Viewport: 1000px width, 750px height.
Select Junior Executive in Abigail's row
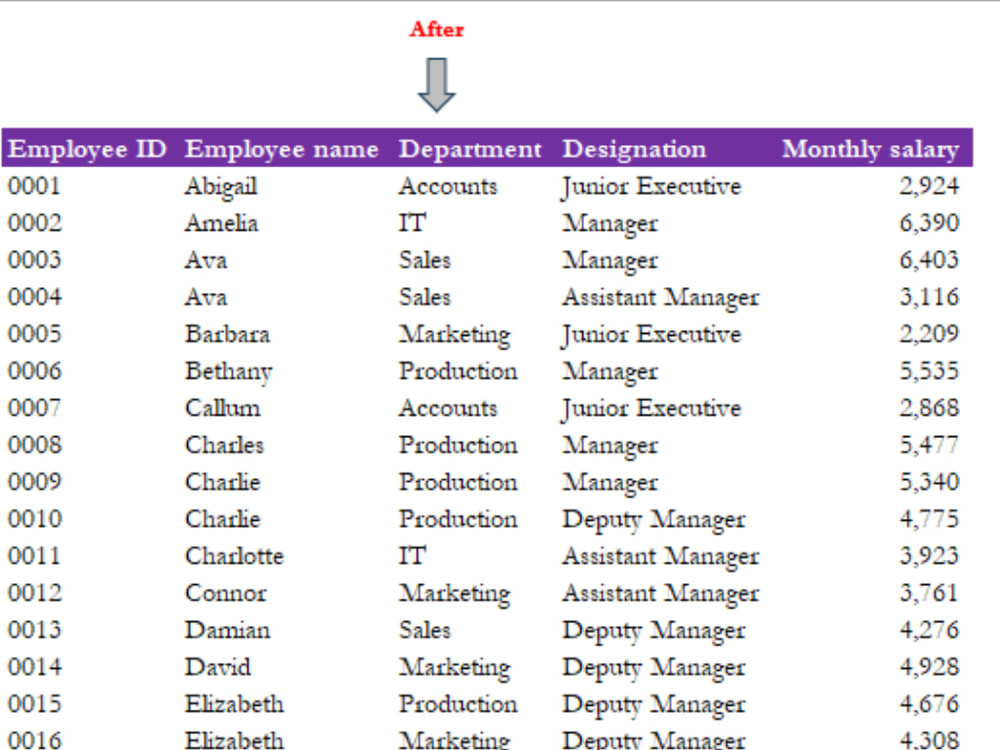[x=651, y=188]
